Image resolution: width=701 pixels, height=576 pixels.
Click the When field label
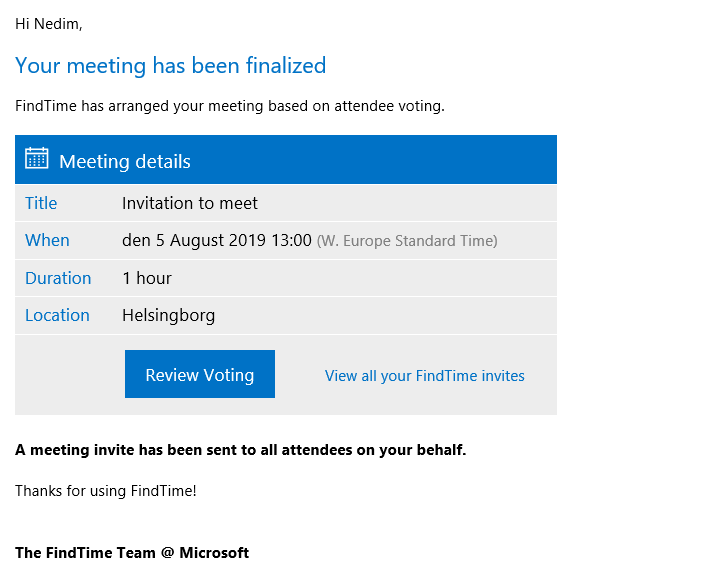pos(47,240)
